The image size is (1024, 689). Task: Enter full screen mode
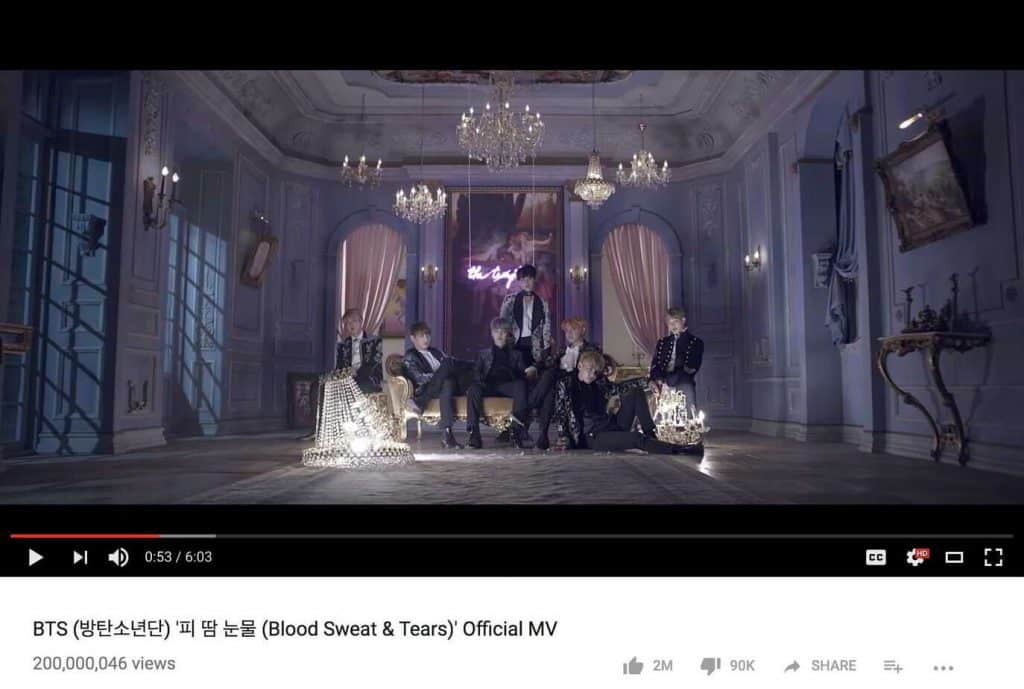pos(993,557)
